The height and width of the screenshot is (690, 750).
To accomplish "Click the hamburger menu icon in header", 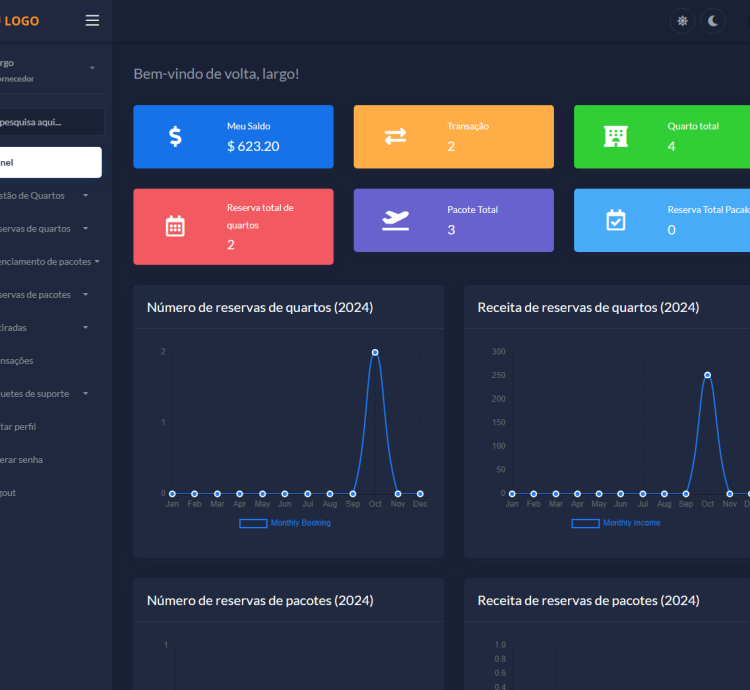I will click(x=92, y=20).
